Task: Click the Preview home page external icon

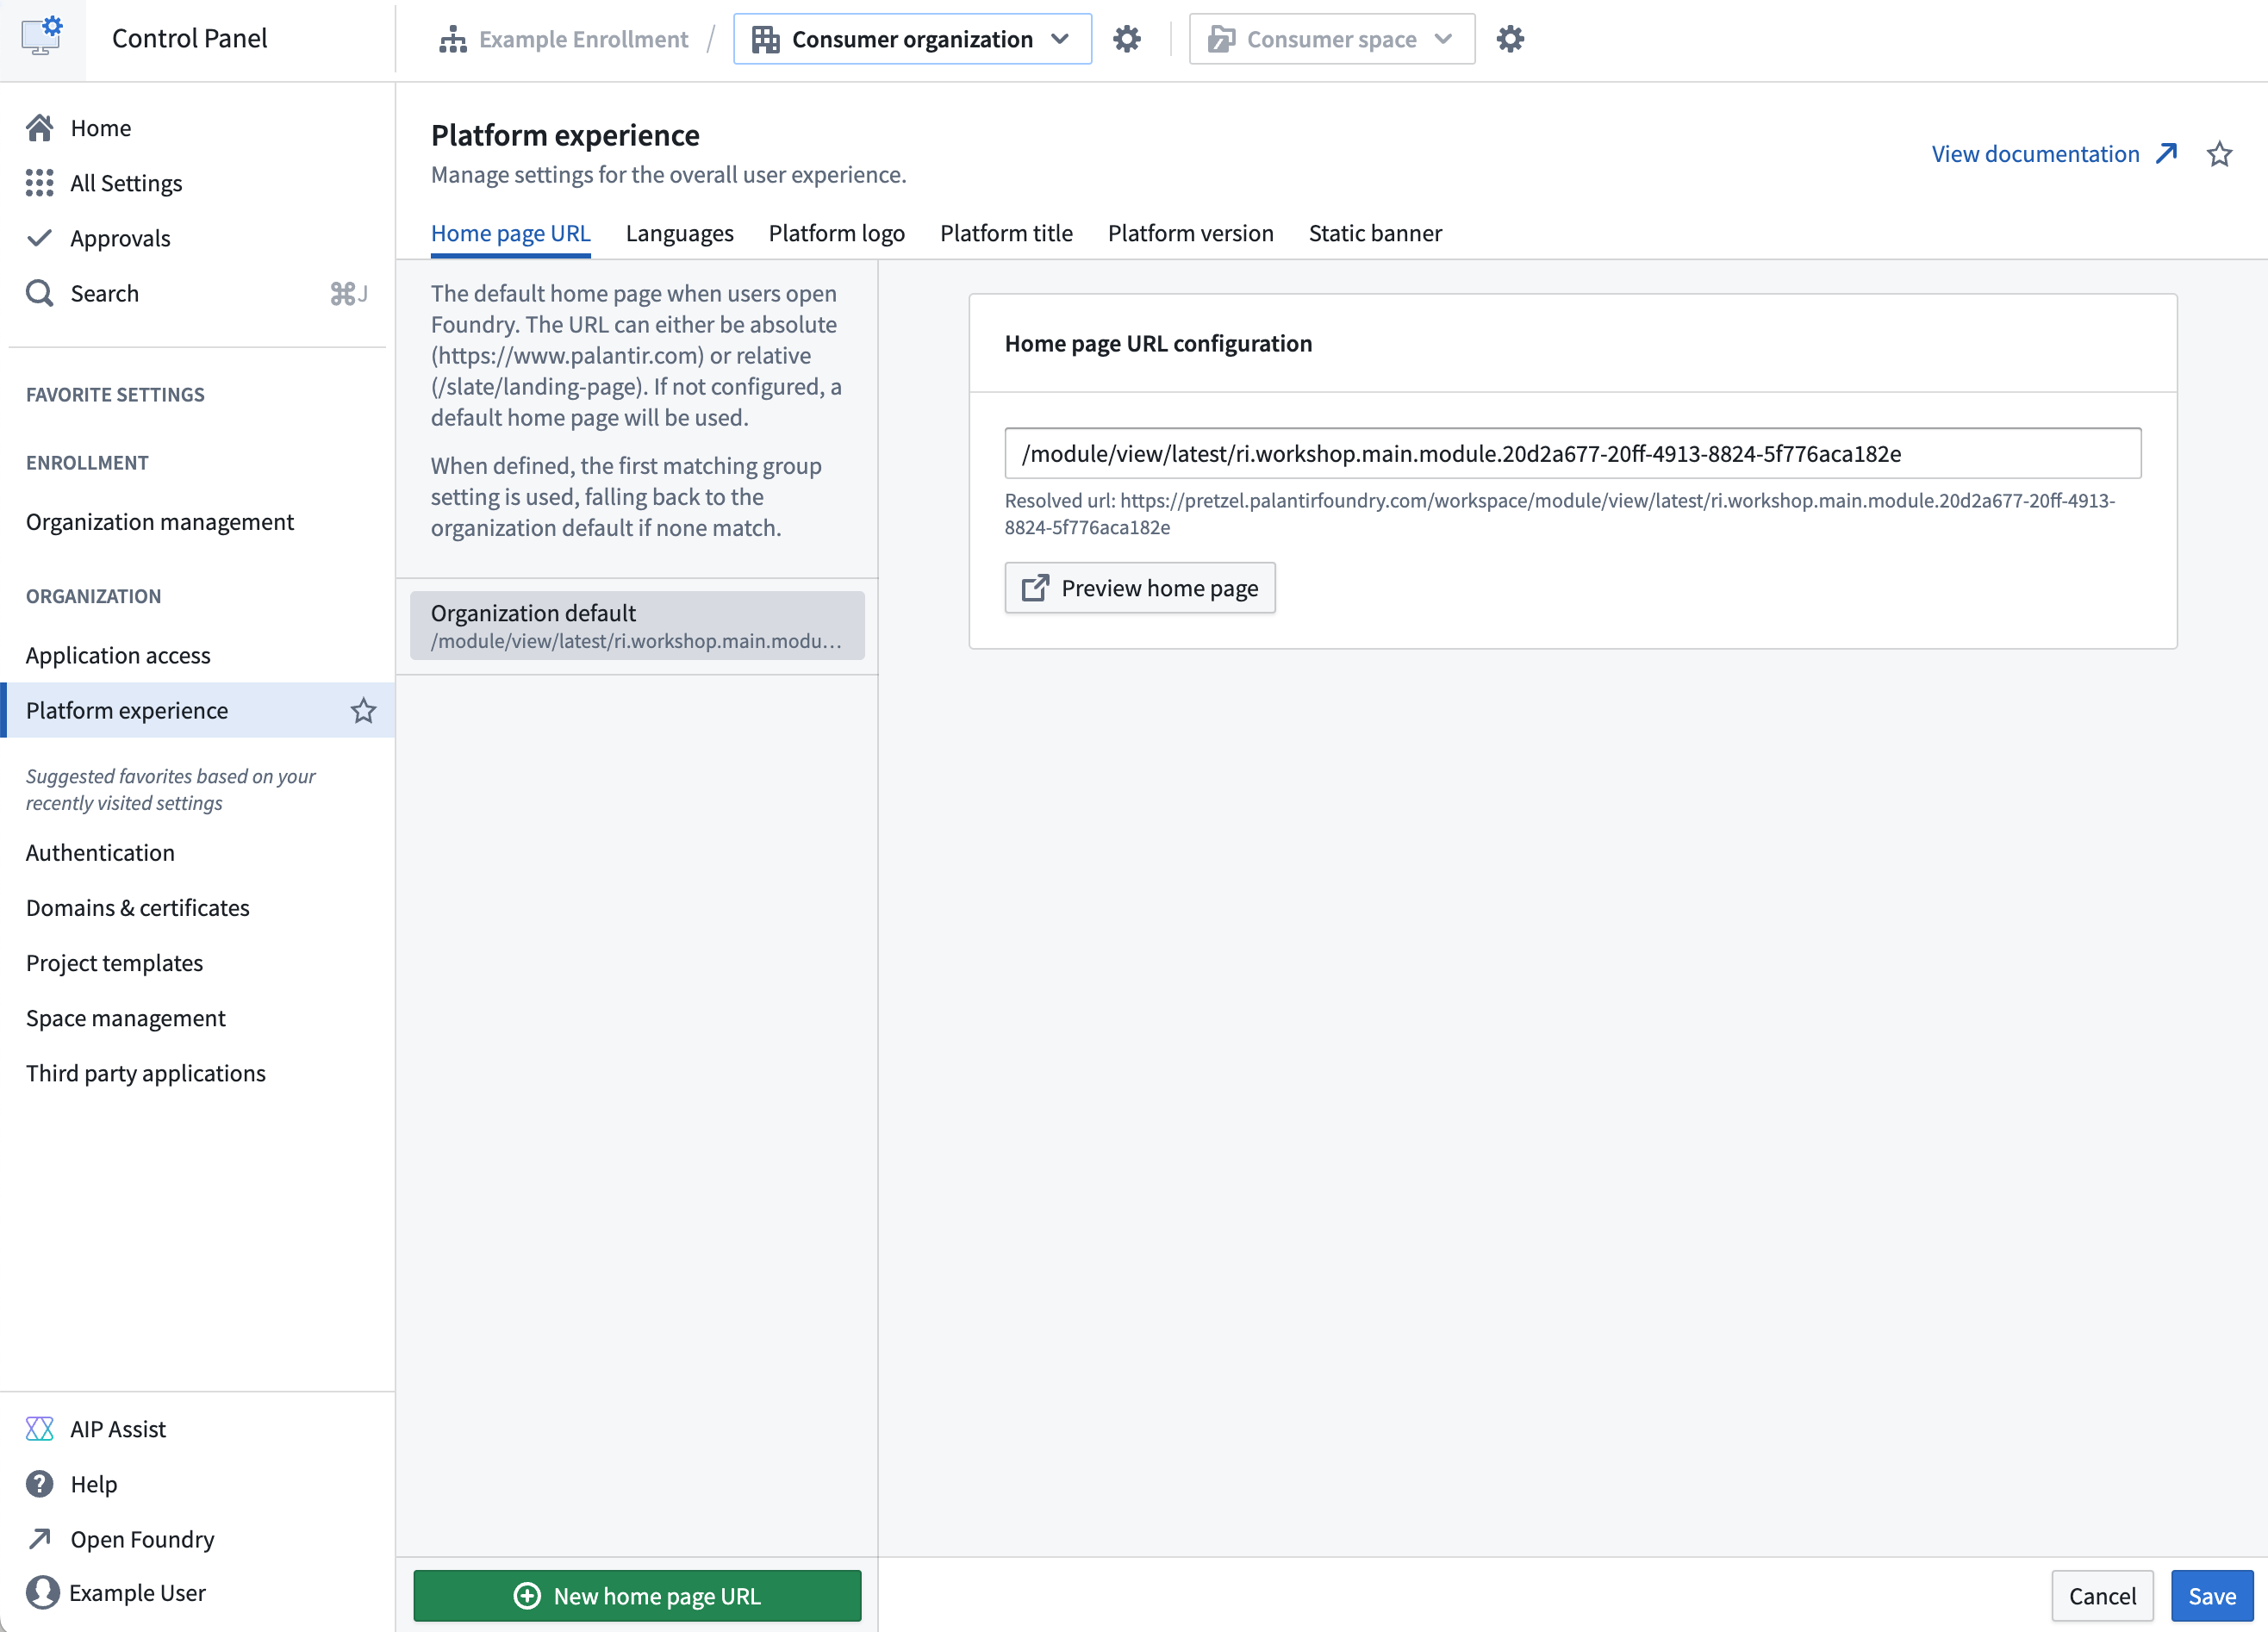Action: click(x=1035, y=588)
